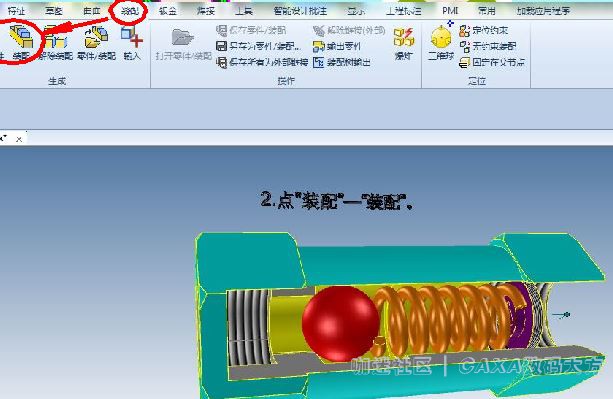613x399 pixels.
Task: Open the 钣金 (Sheet Metal) ribbon tab
Action: pyautogui.click(x=168, y=11)
